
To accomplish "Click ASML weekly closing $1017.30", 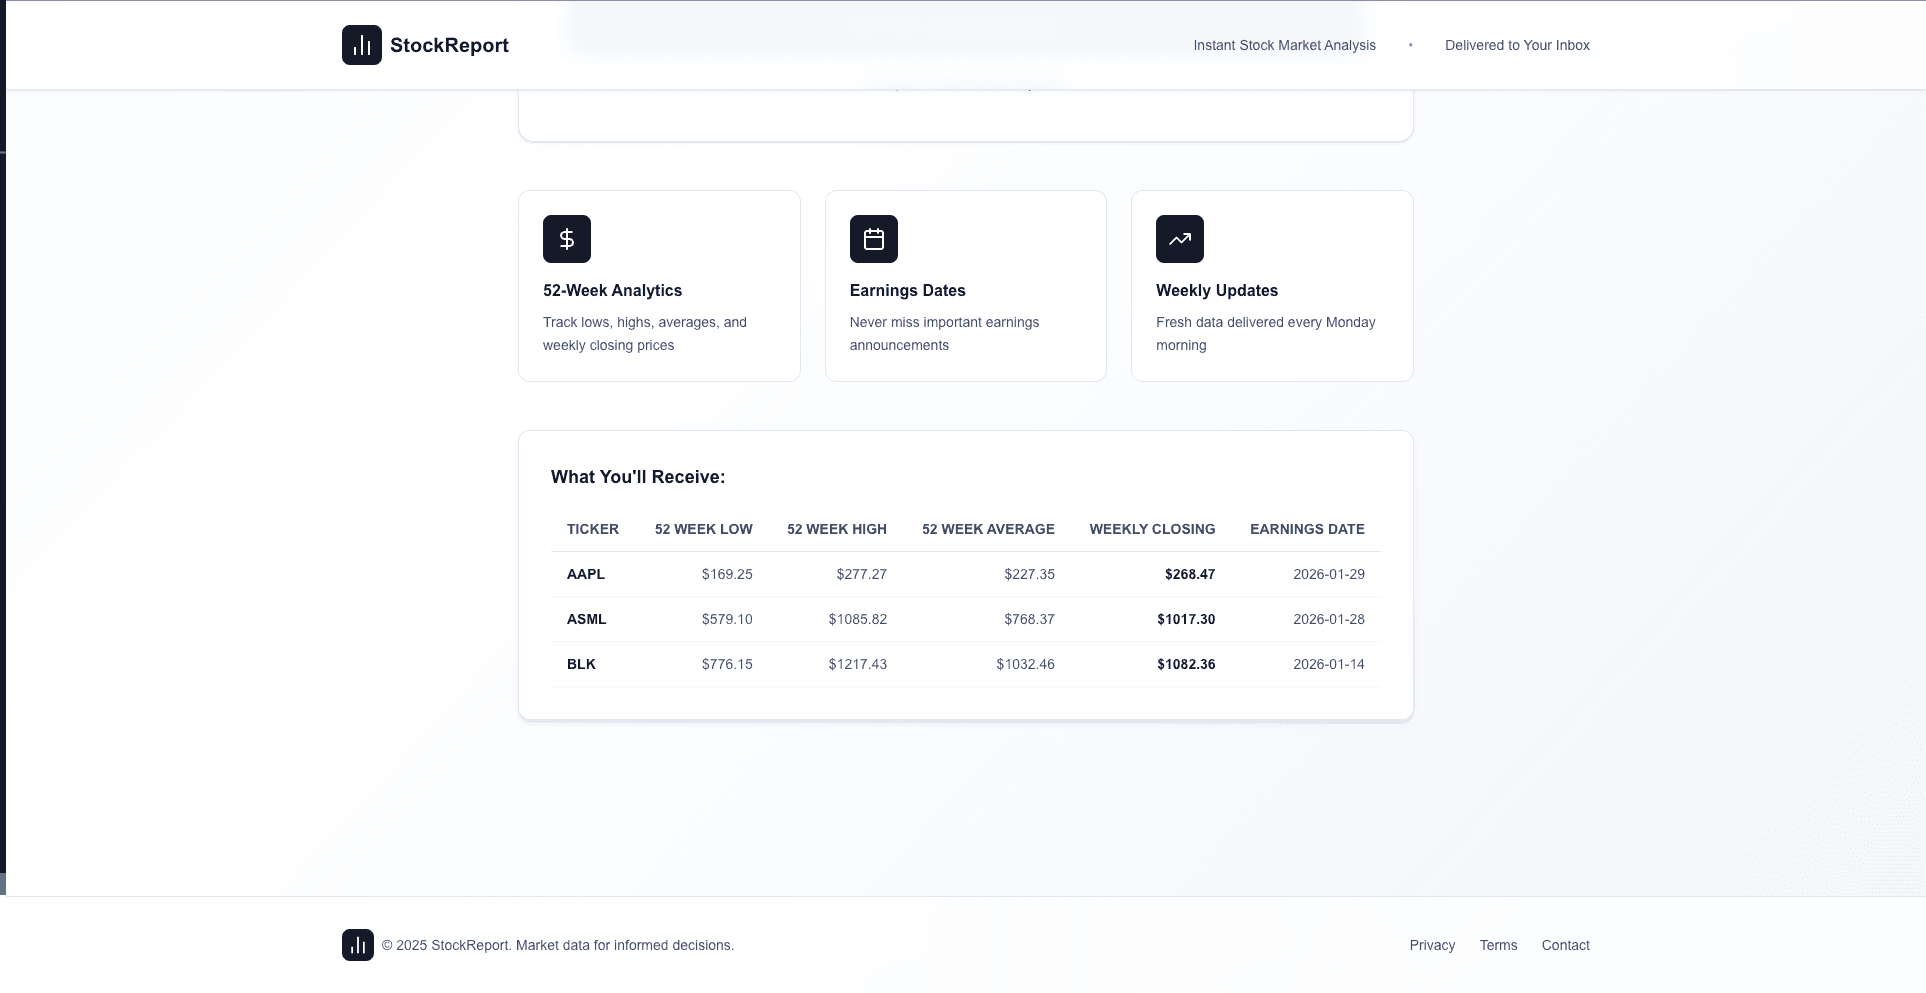I will pos(1186,619).
